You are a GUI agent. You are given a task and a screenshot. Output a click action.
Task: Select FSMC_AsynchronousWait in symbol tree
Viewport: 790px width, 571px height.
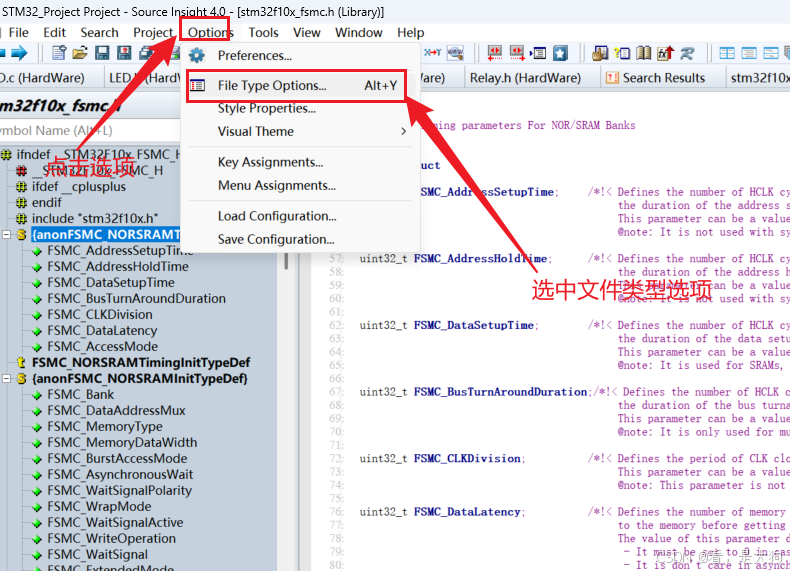pyautogui.click(x=120, y=475)
